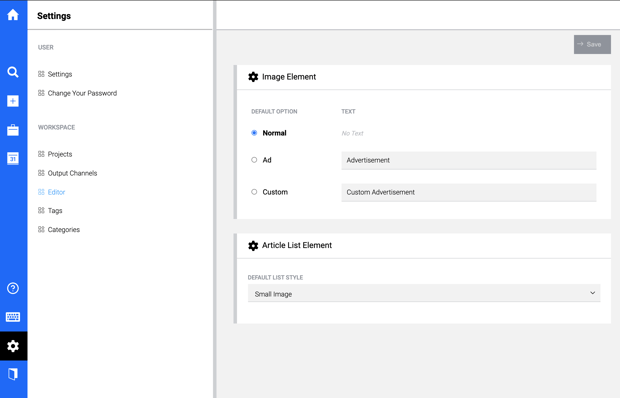Image resolution: width=620 pixels, height=398 pixels.
Task: Click the DEFAULT OPTION column label
Action: tap(274, 111)
